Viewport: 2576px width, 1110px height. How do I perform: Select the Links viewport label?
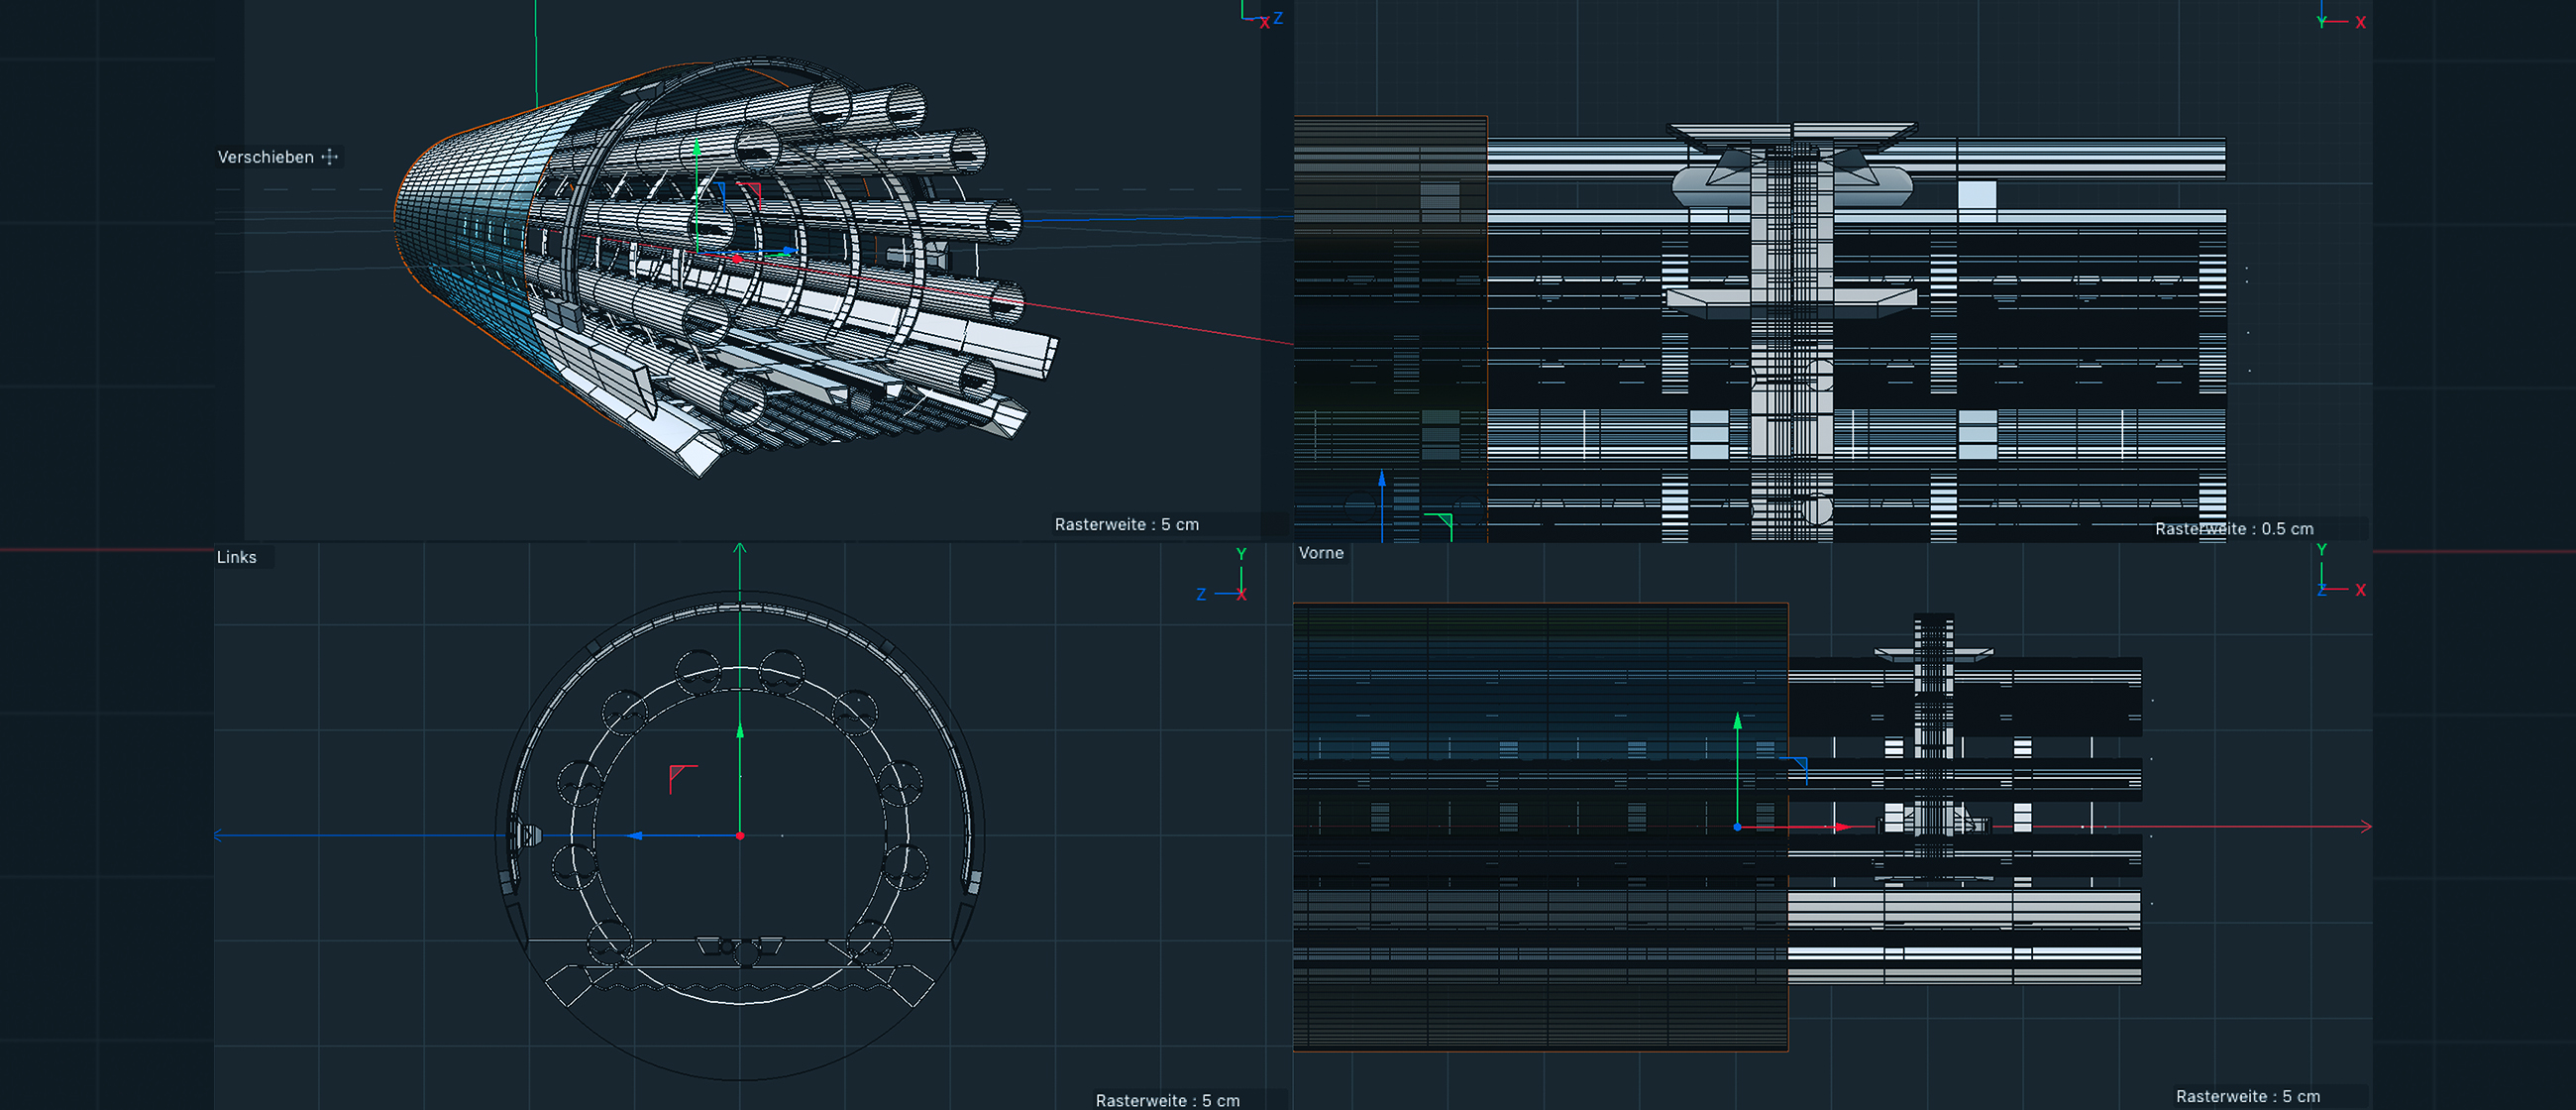click(x=236, y=557)
